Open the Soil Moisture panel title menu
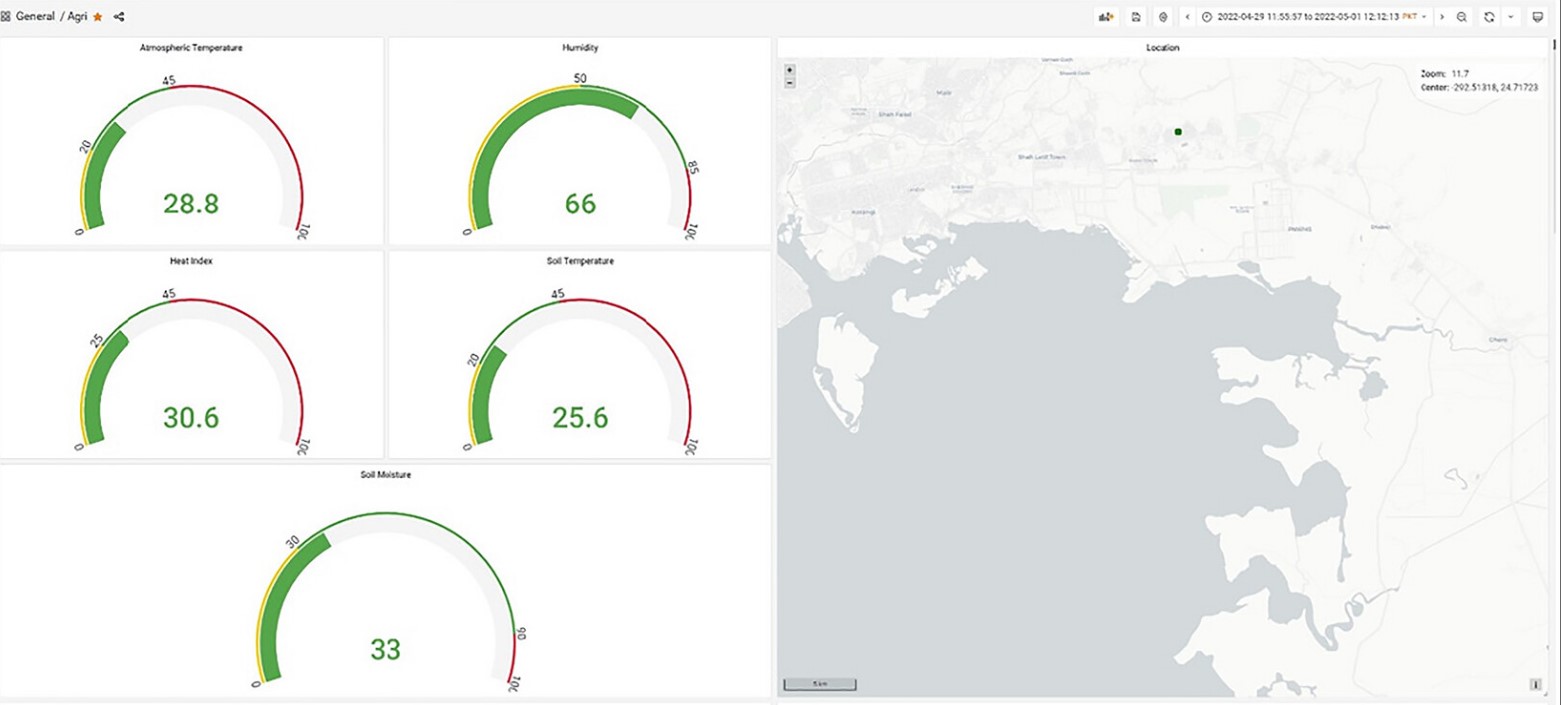The height and width of the screenshot is (705, 1561). 386,475
